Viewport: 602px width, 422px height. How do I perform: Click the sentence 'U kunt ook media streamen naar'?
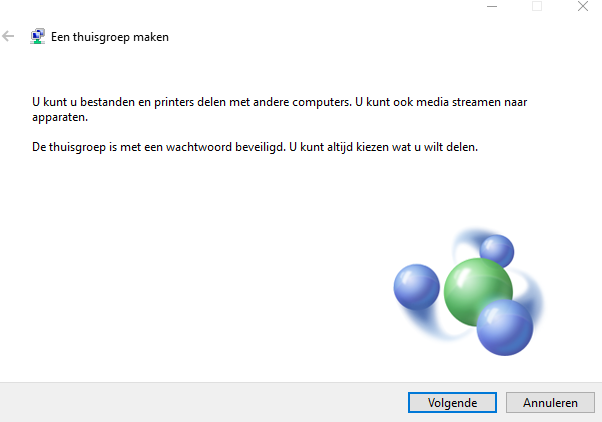click(441, 102)
